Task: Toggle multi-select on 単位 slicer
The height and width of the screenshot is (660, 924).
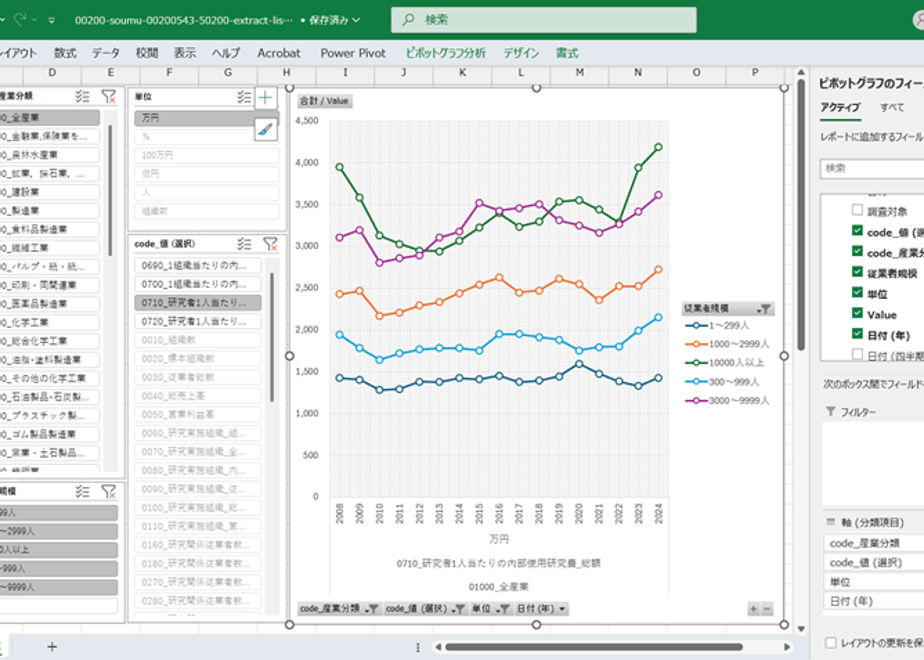Action: tap(244, 97)
